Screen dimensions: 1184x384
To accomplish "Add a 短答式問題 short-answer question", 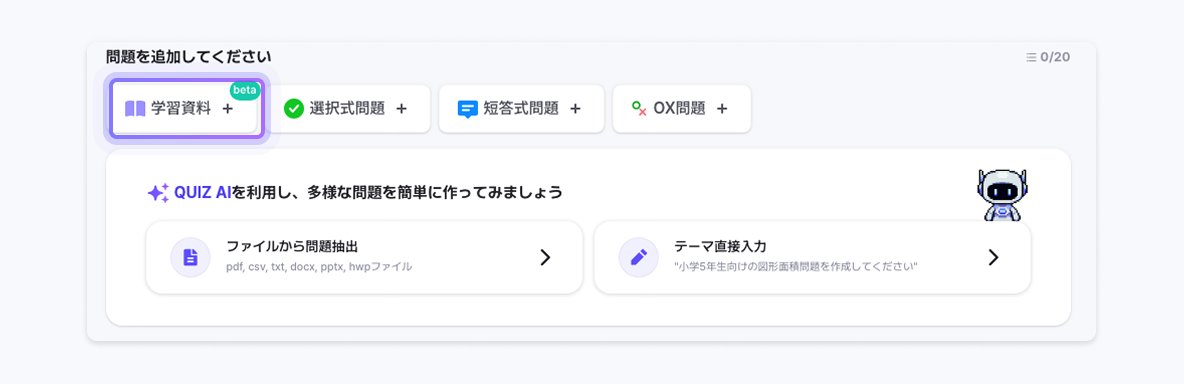I will (x=522, y=109).
